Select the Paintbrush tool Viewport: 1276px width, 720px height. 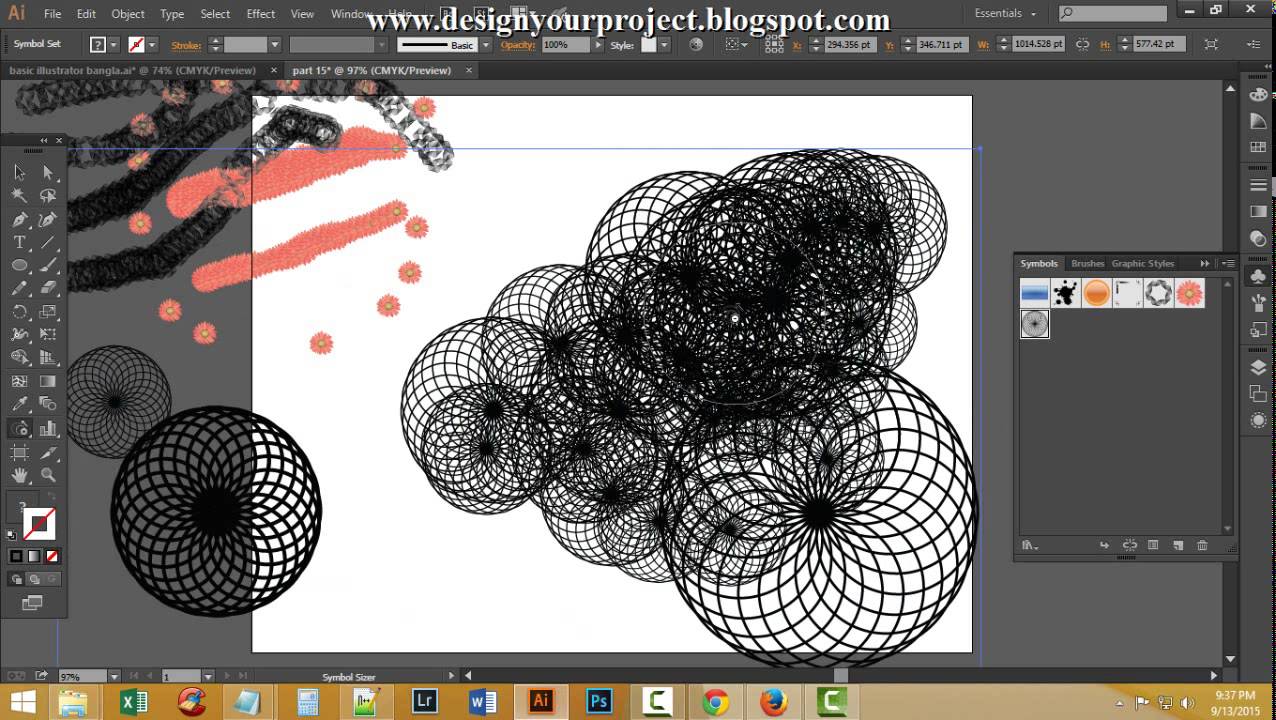47,266
